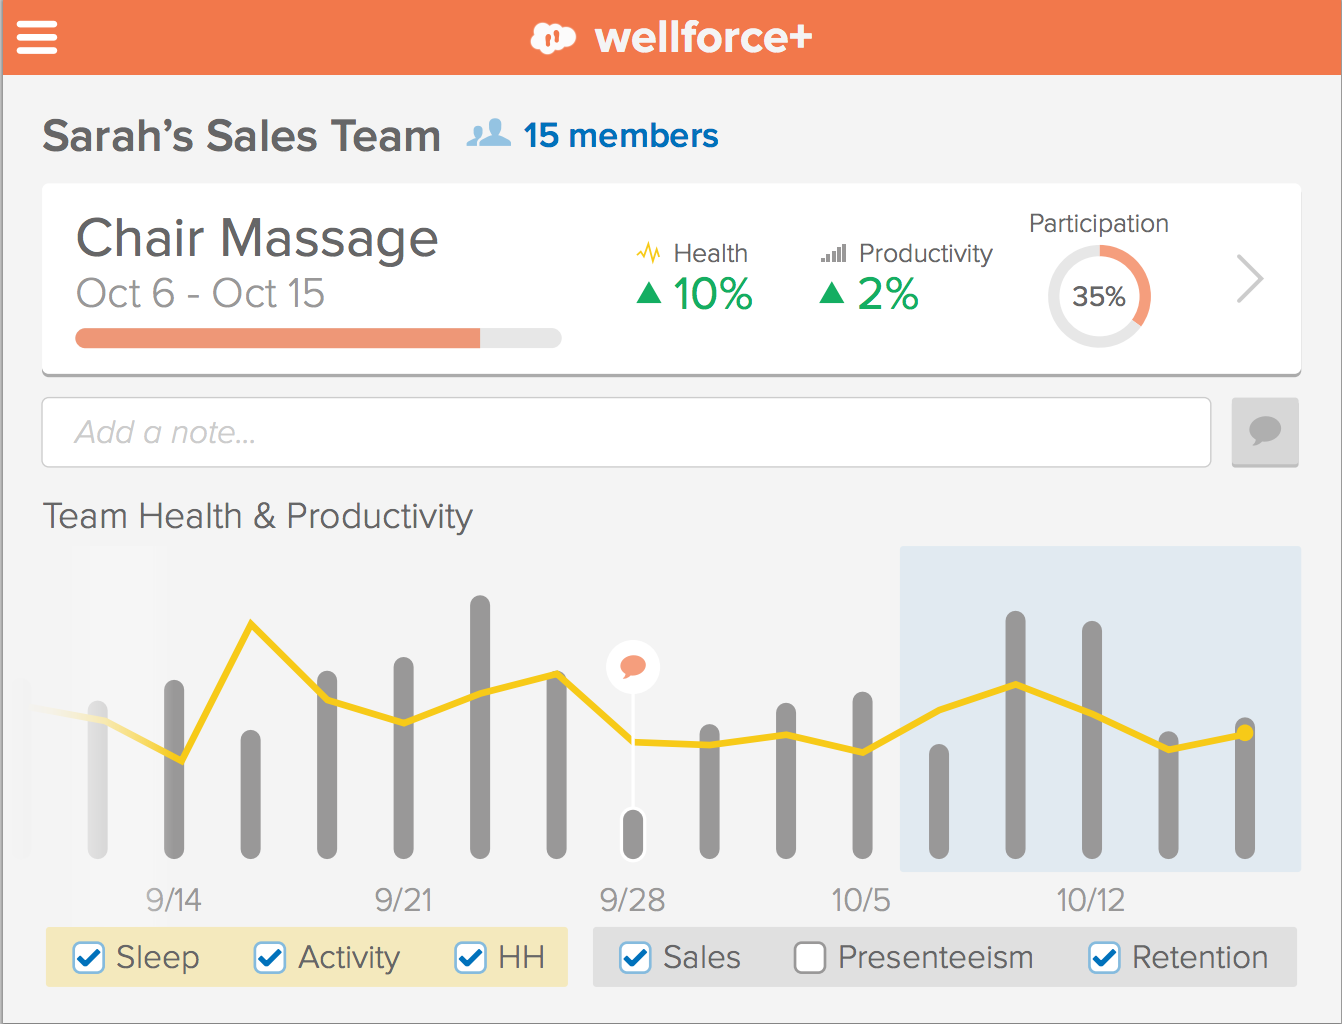Click the Add a note field
Screen dimensions: 1342x1024
tap(626, 432)
